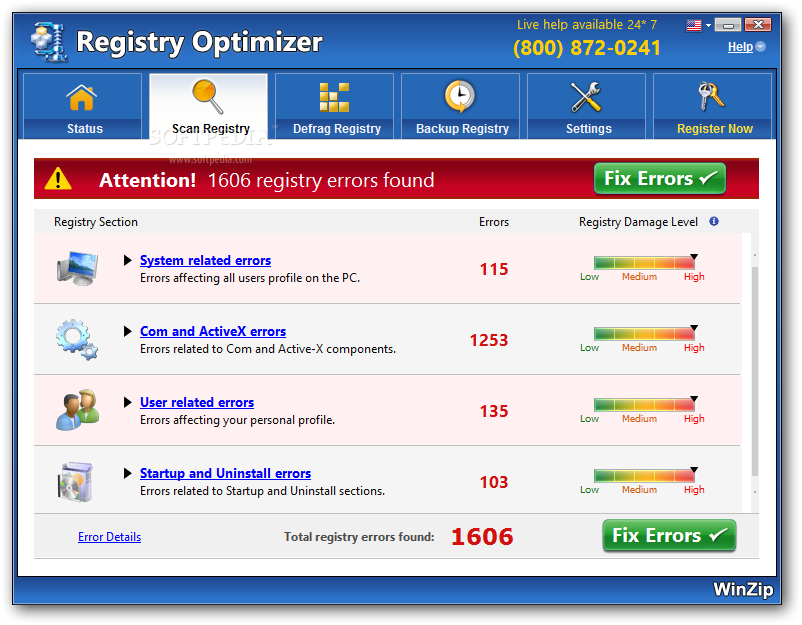
Task: Expand the System related errors triangle
Action: [128, 260]
